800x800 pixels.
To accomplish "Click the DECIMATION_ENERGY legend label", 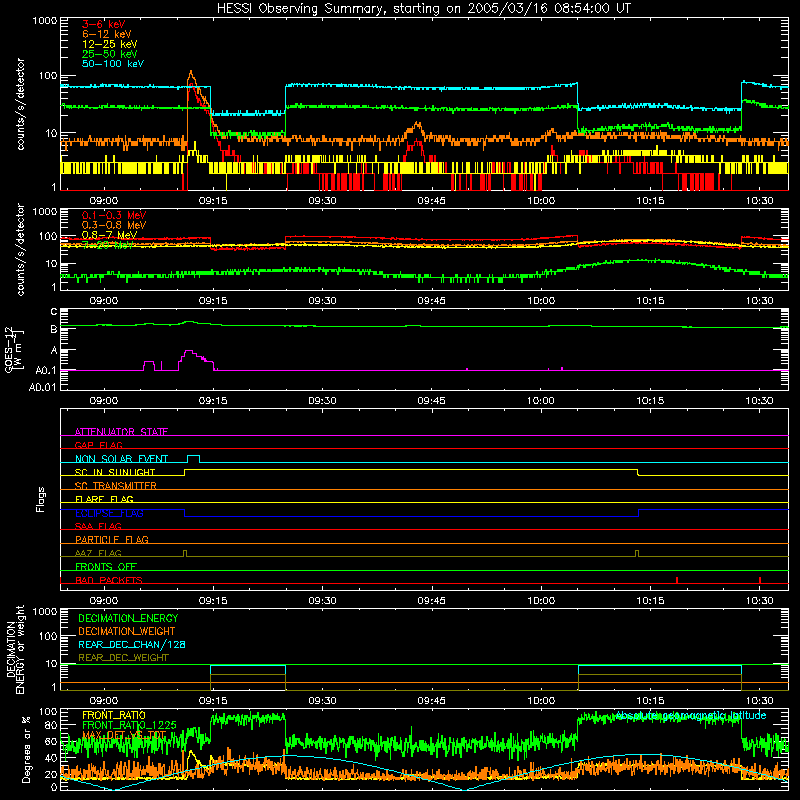I will coord(128,618).
